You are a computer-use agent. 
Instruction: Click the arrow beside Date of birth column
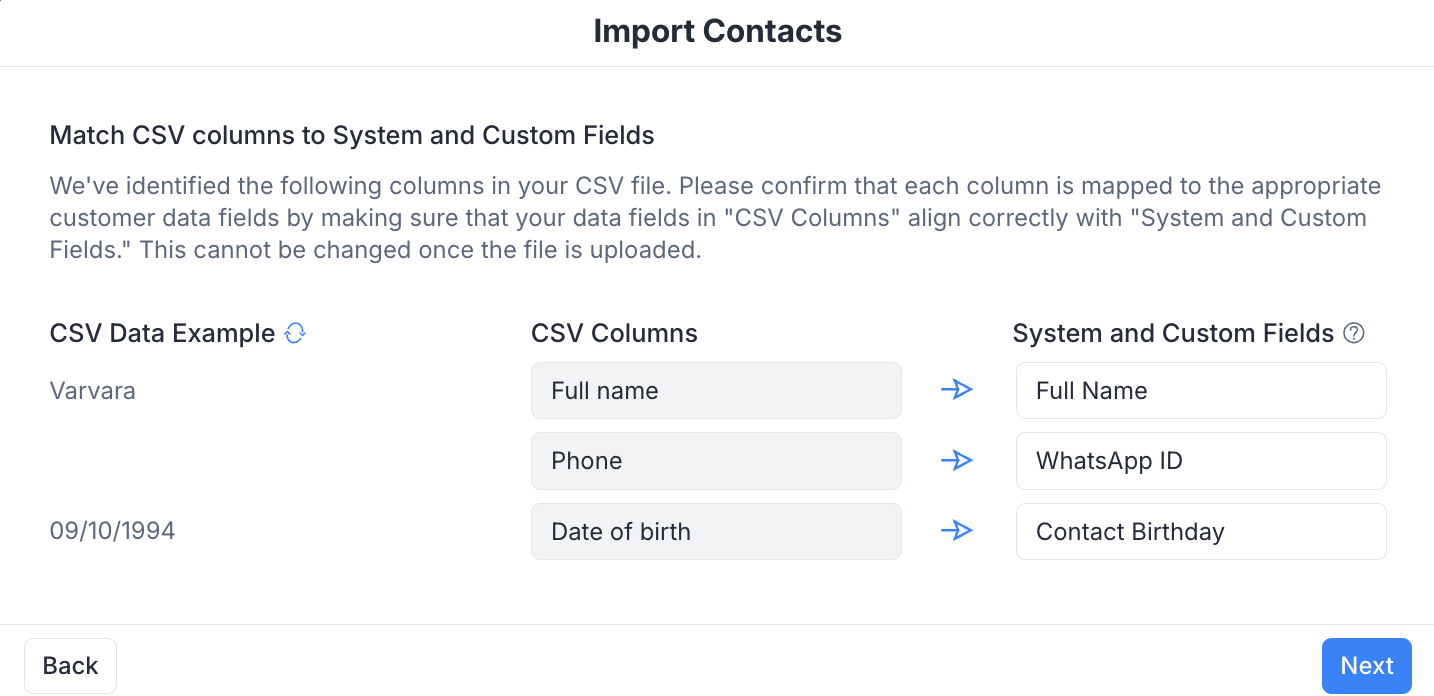point(957,531)
